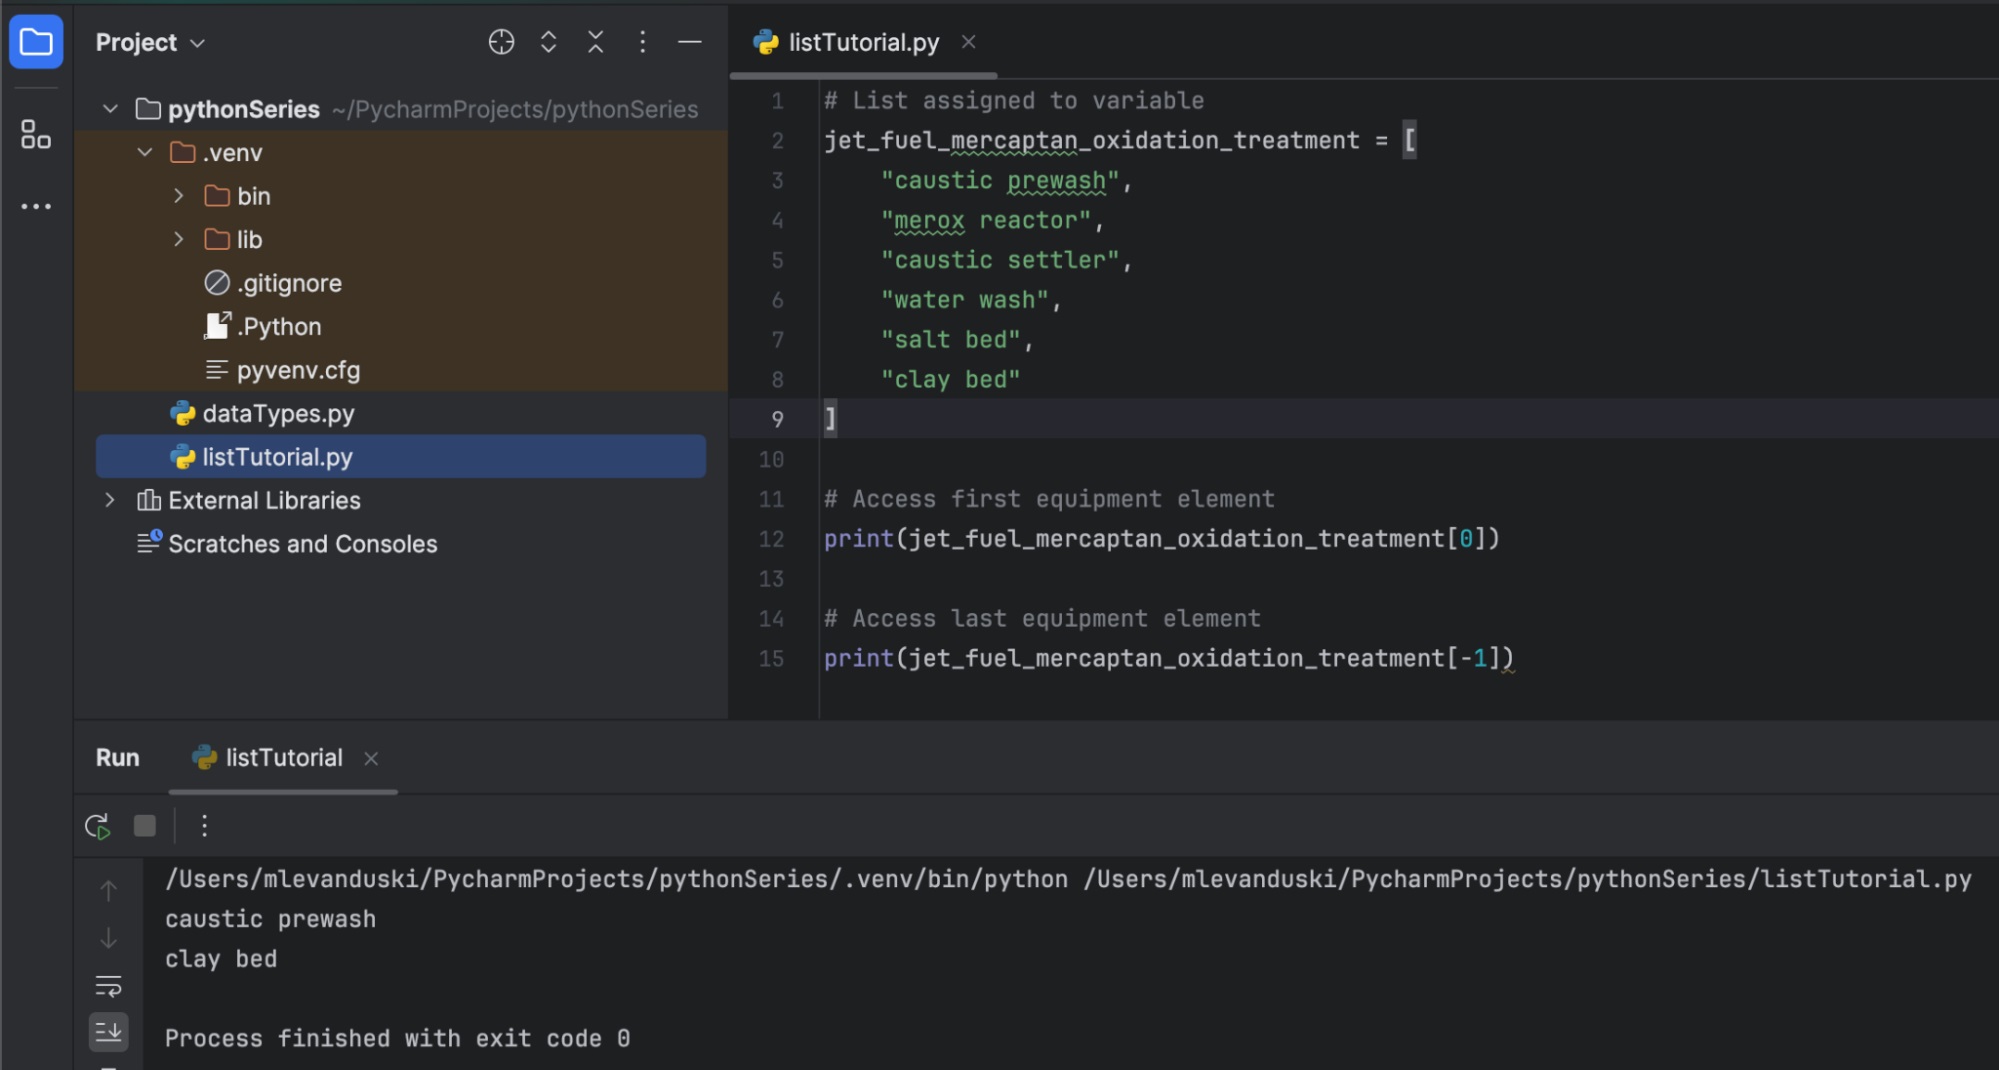Collapse the .venv folder
Image resolution: width=1999 pixels, height=1070 pixels.
point(145,152)
